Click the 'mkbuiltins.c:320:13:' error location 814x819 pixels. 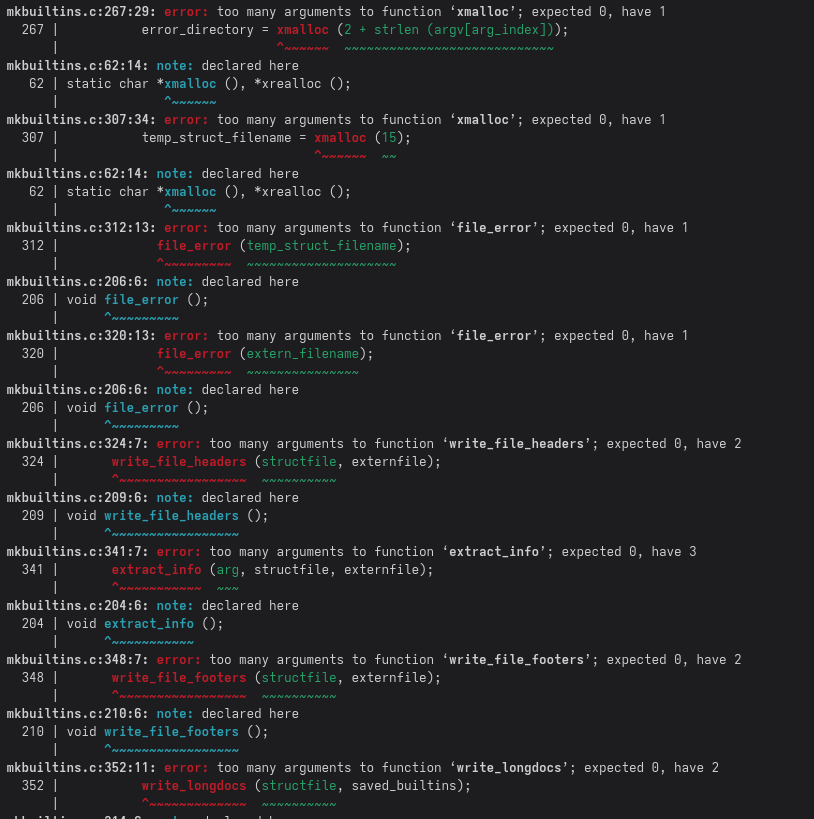[x=81, y=336]
